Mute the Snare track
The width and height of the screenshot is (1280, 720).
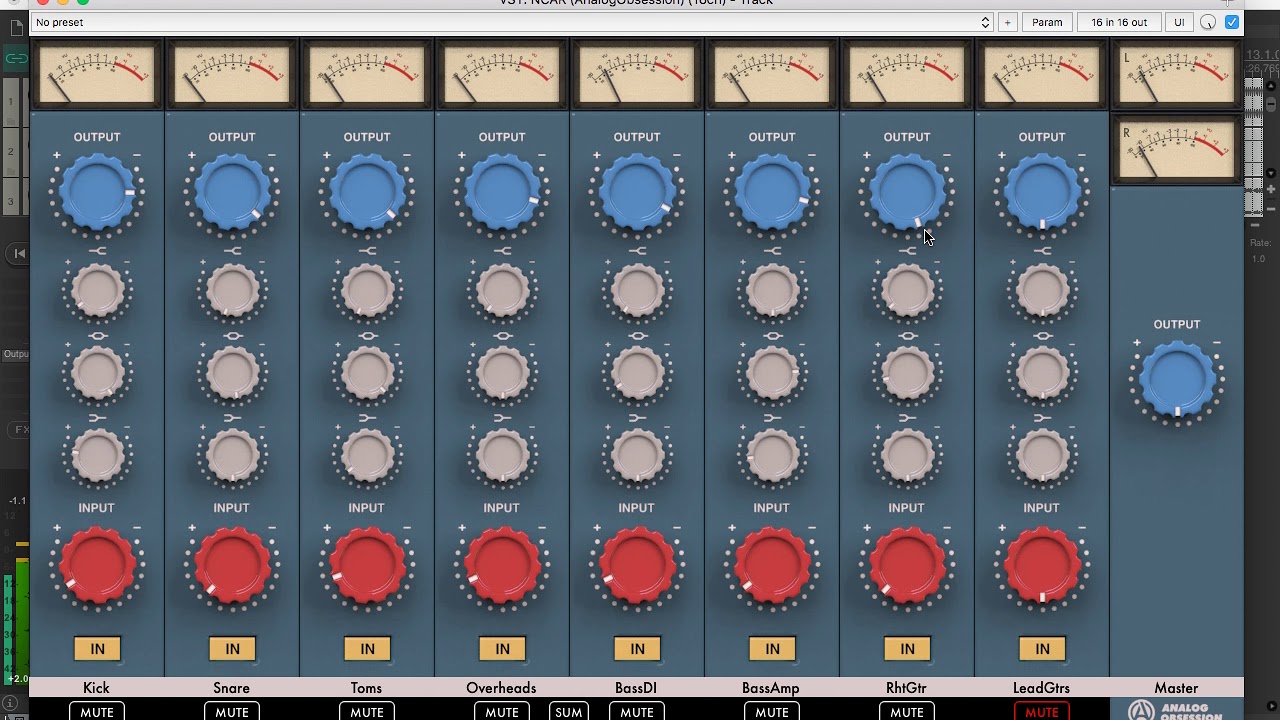coord(232,712)
